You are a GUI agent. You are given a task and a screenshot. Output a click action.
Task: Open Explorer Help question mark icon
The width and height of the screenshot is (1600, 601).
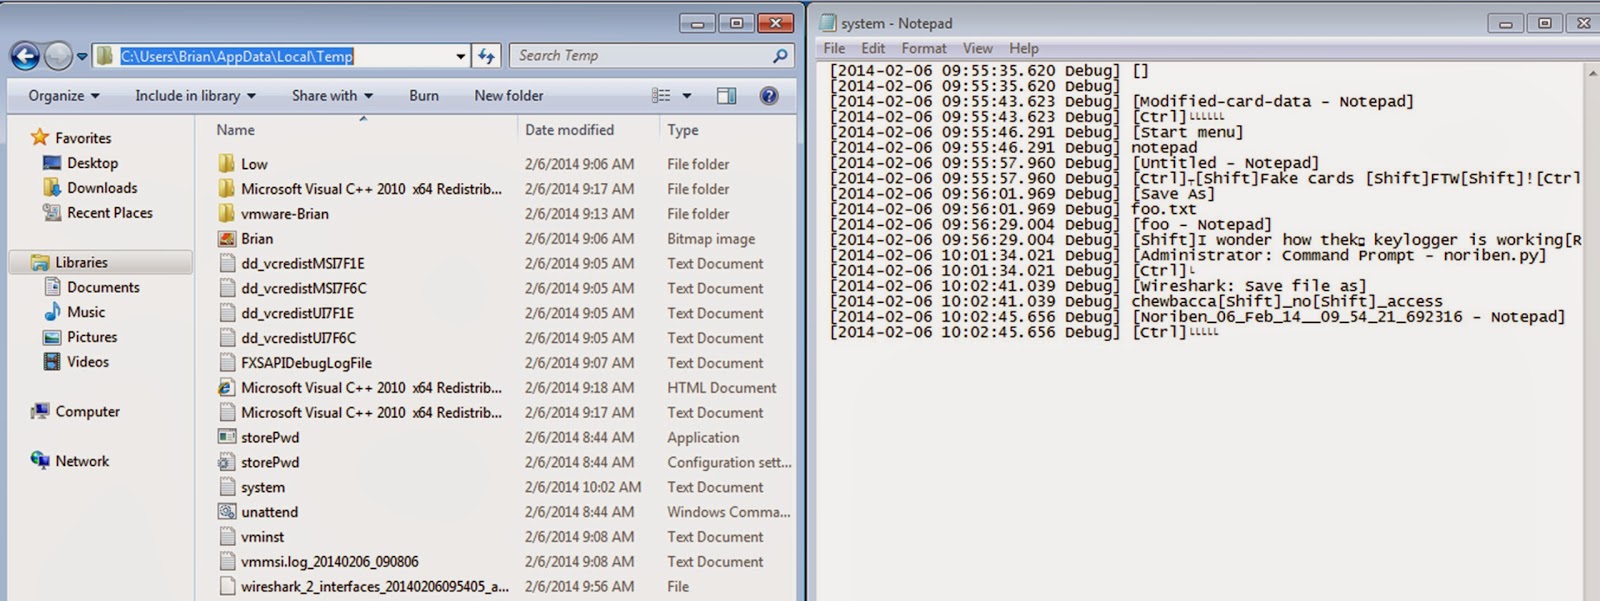click(x=769, y=96)
